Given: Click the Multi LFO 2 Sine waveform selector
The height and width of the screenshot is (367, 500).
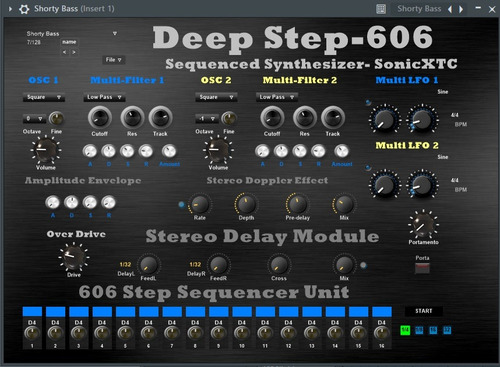Looking at the screenshot, I should [x=443, y=157].
